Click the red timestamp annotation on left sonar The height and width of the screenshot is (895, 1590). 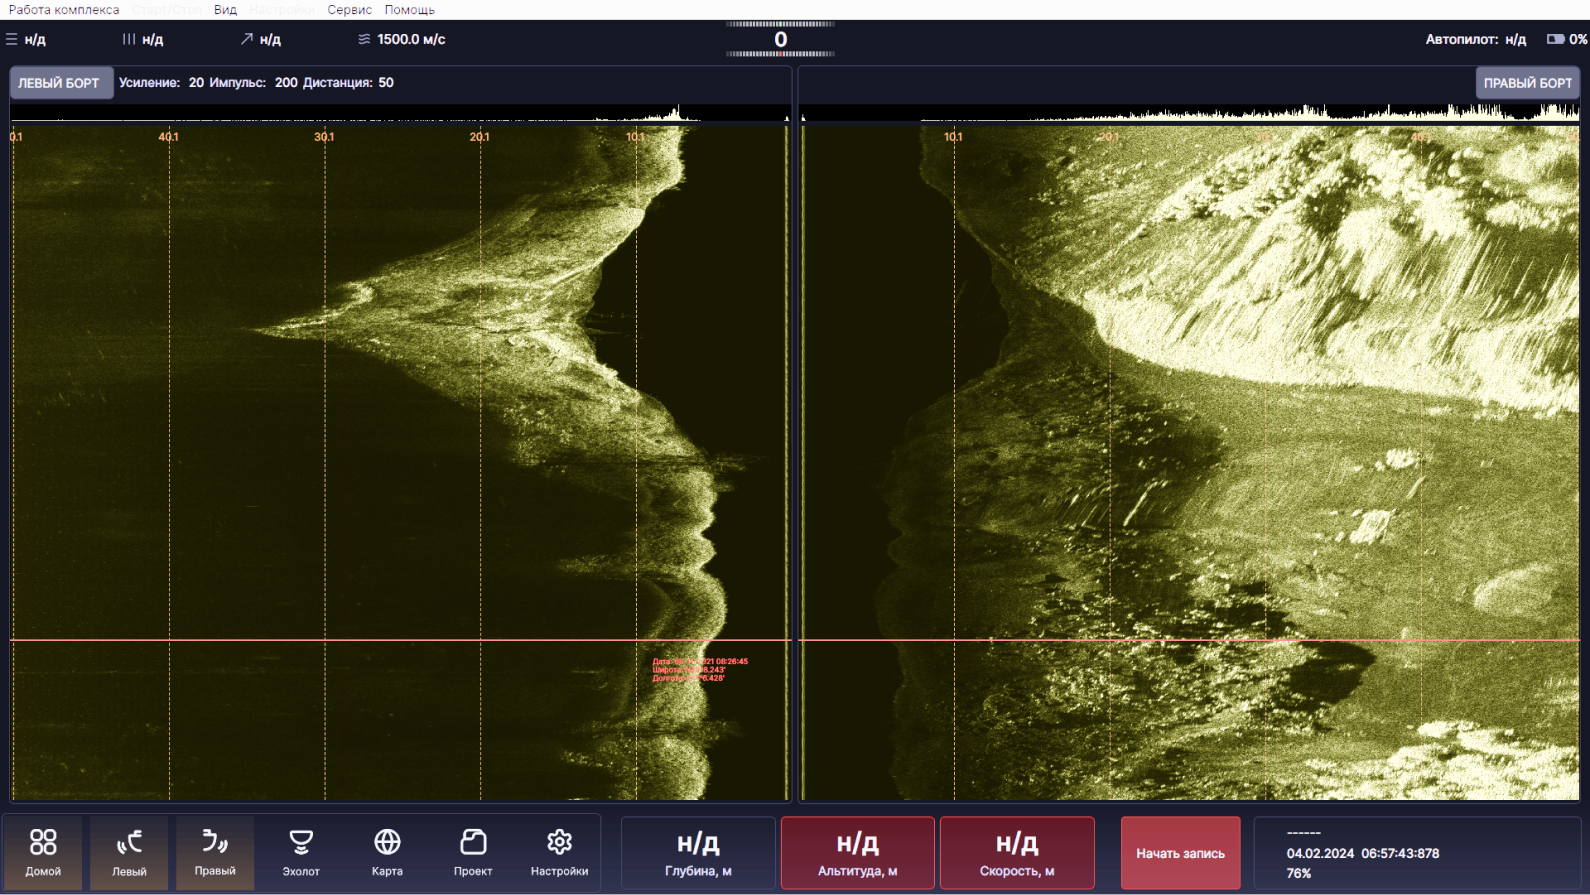click(700, 670)
